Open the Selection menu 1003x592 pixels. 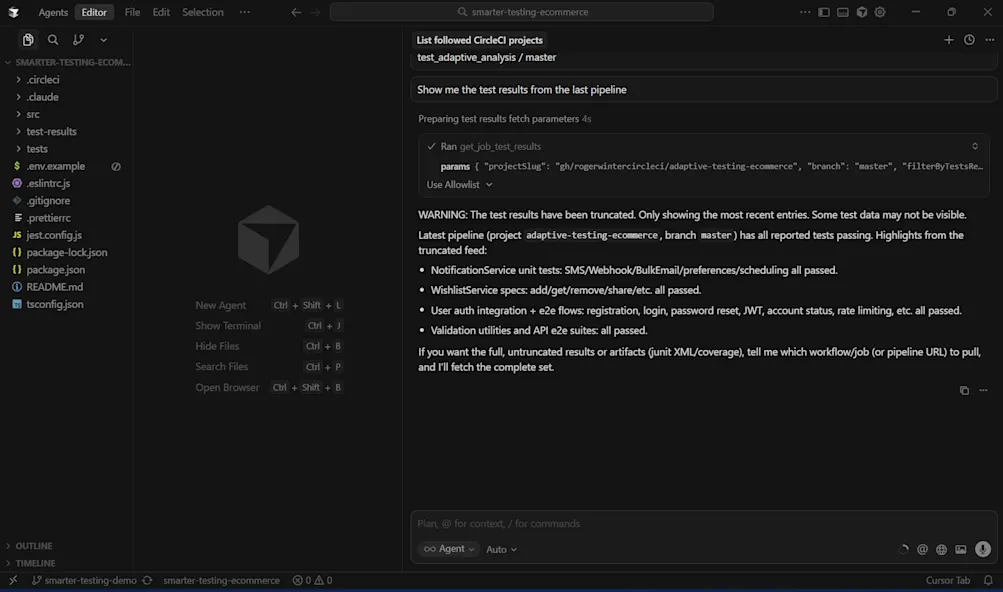point(203,12)
